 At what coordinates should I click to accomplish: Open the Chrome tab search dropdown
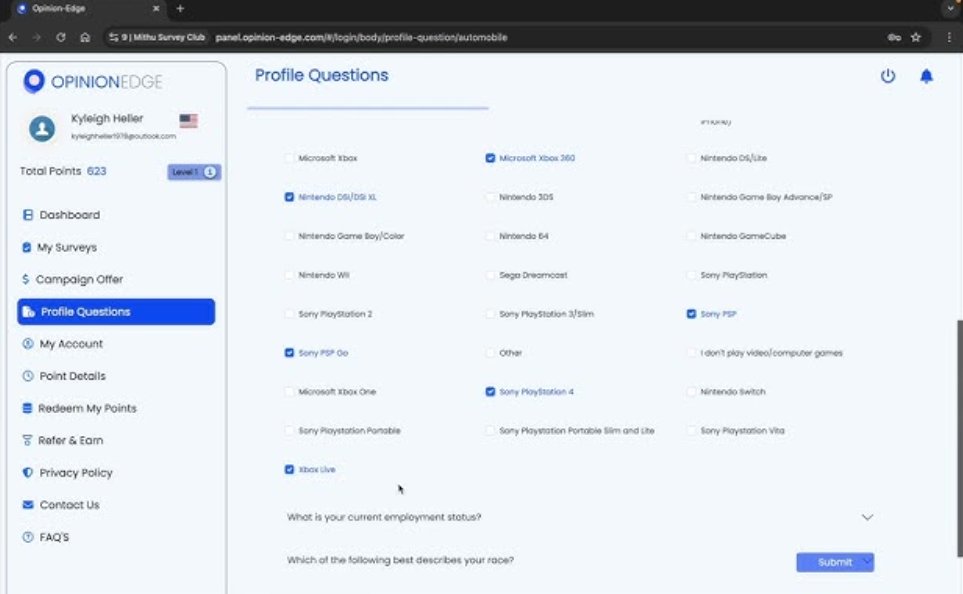tap(947, 9)
